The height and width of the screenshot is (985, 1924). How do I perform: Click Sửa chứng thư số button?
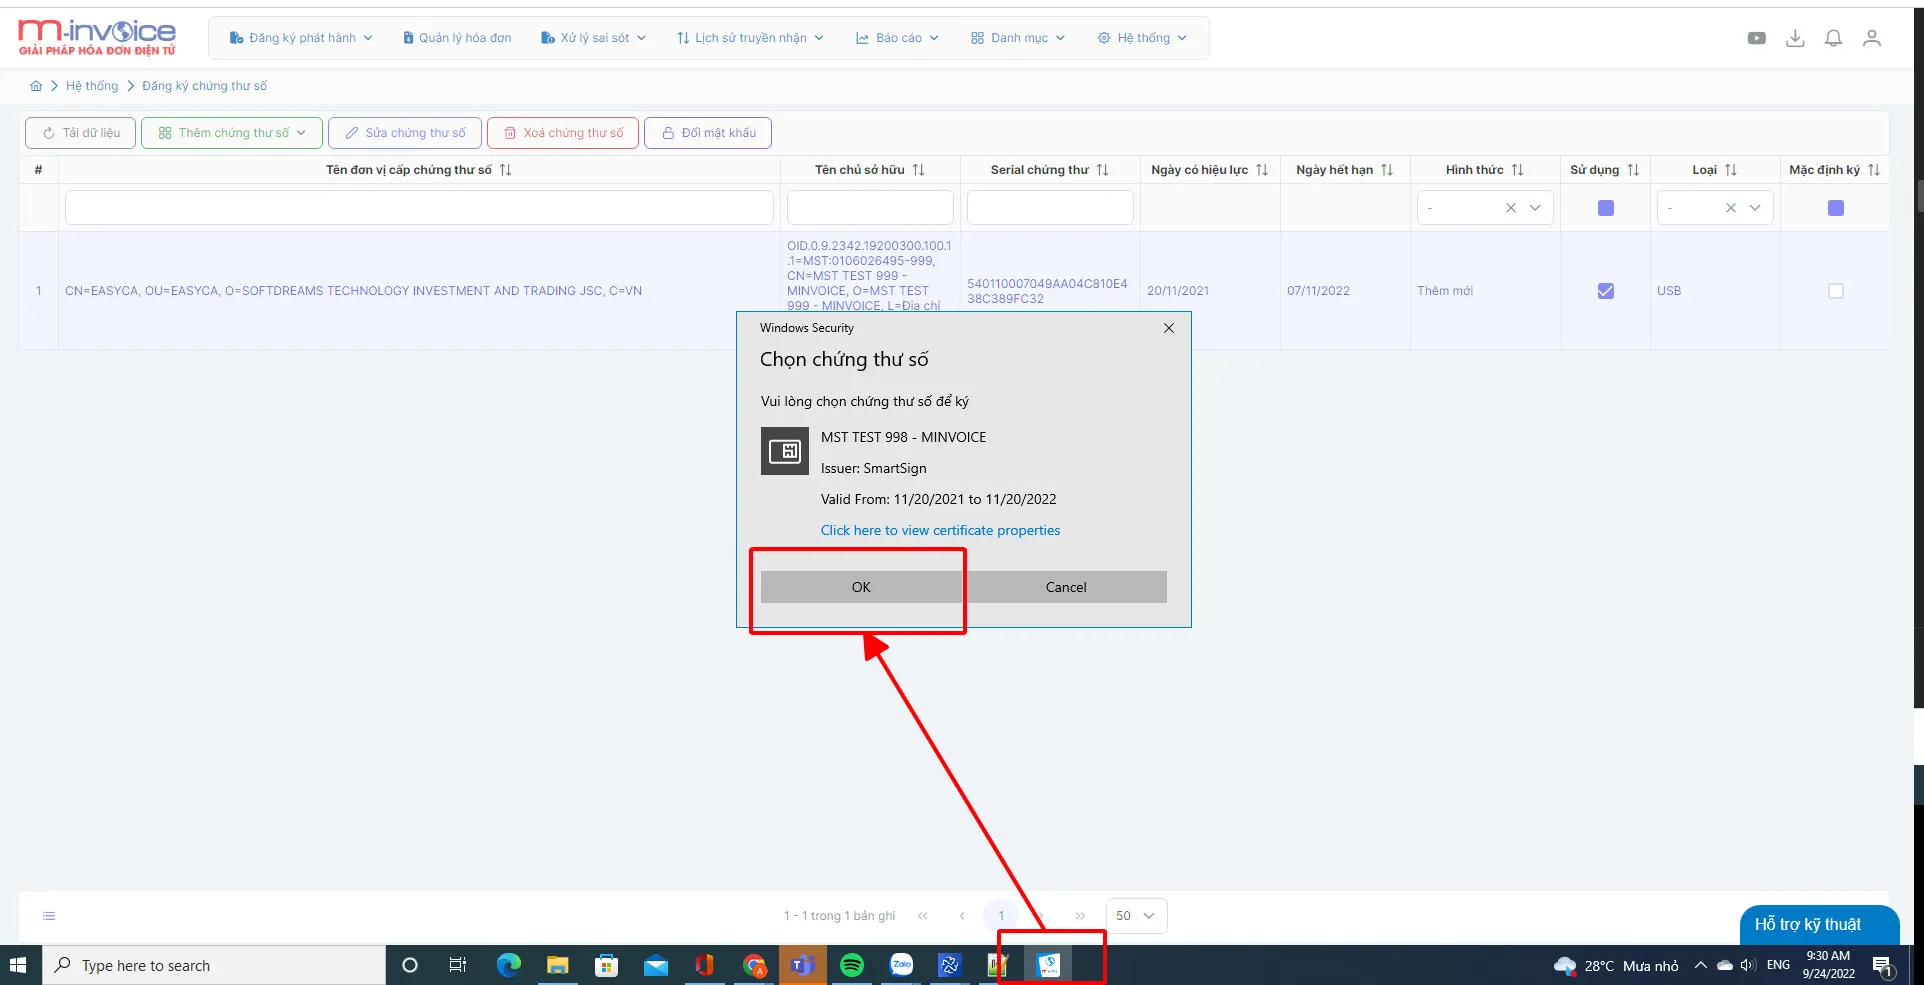coord(405,133)
